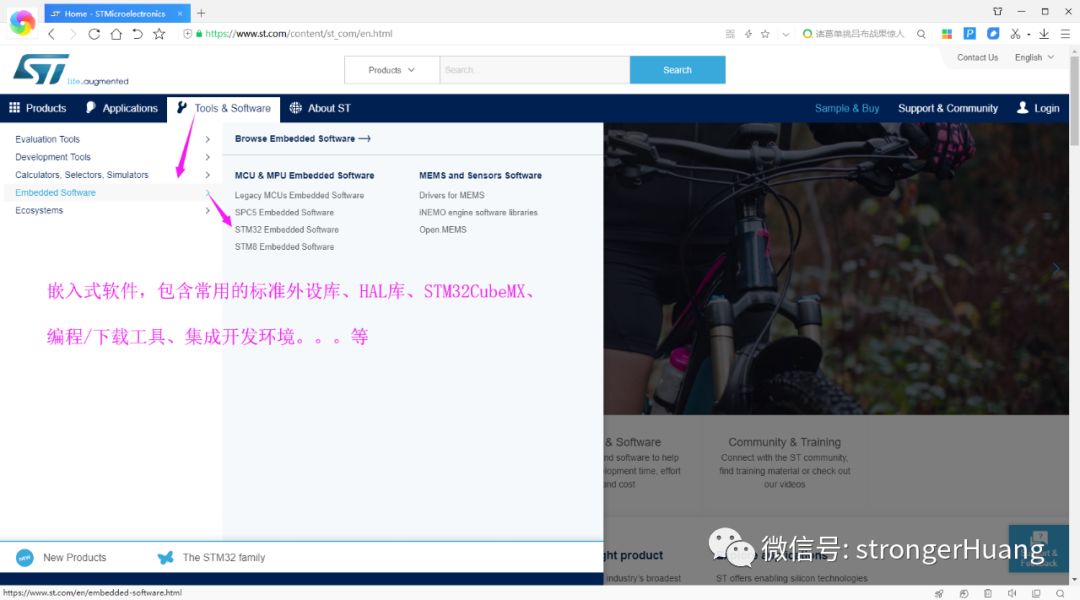Click the 360 browser colorful logo
Screen dimensions: 1080x600
click(x=22, y=22)
